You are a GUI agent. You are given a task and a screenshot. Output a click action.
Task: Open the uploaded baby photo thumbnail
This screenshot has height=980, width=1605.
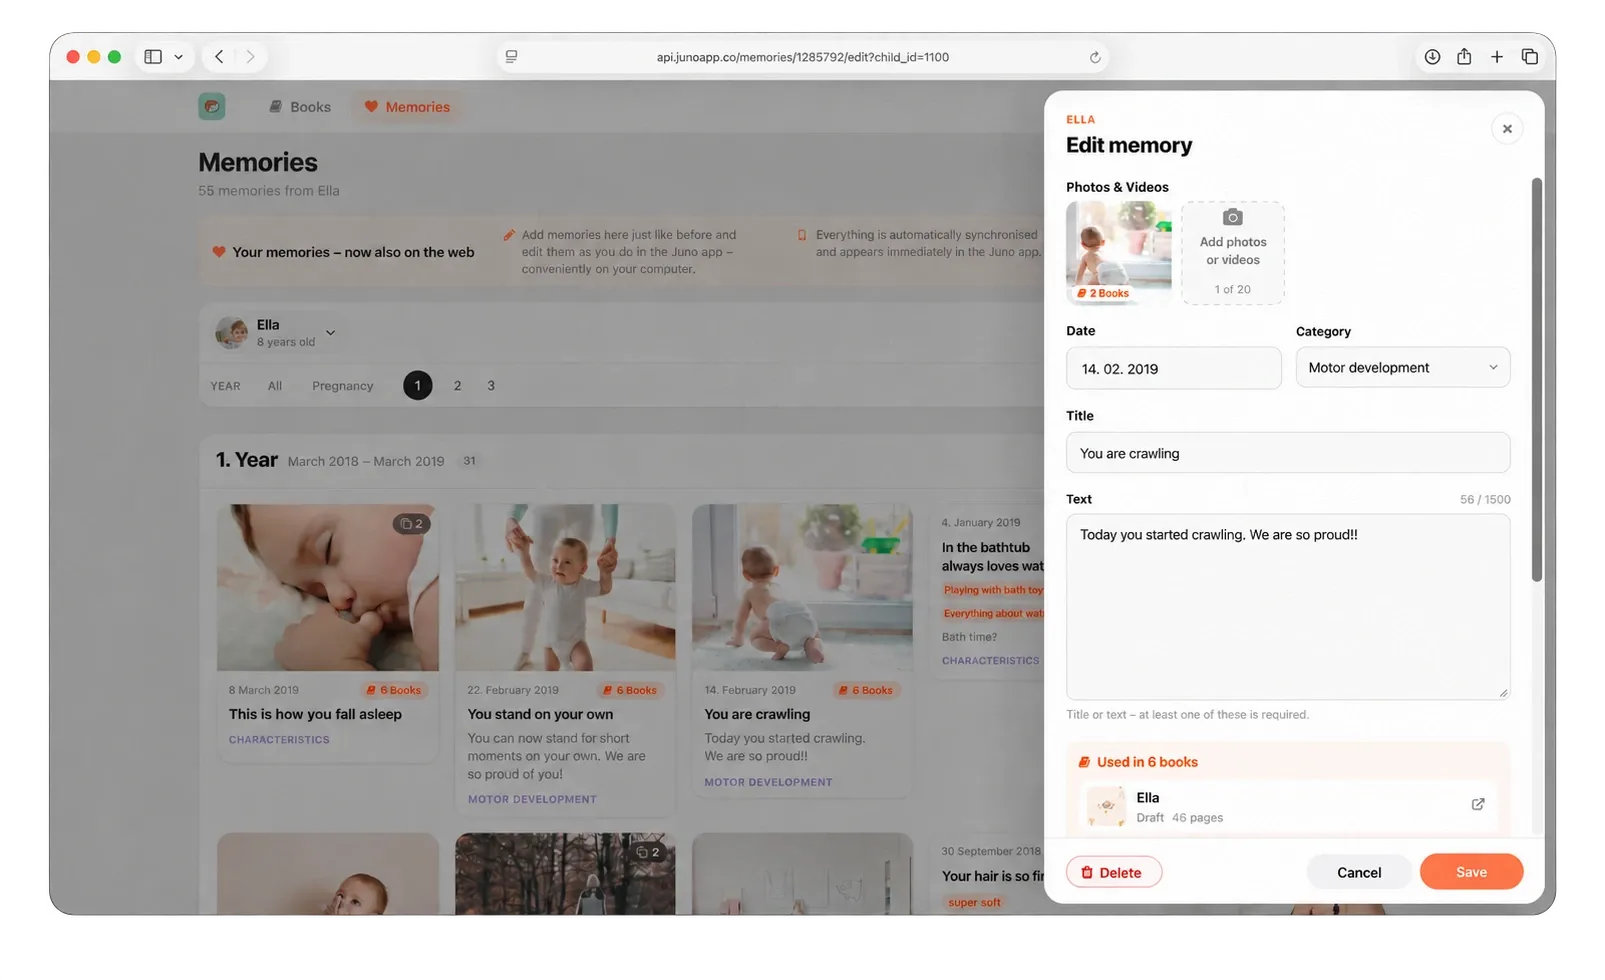[1118, 246]
